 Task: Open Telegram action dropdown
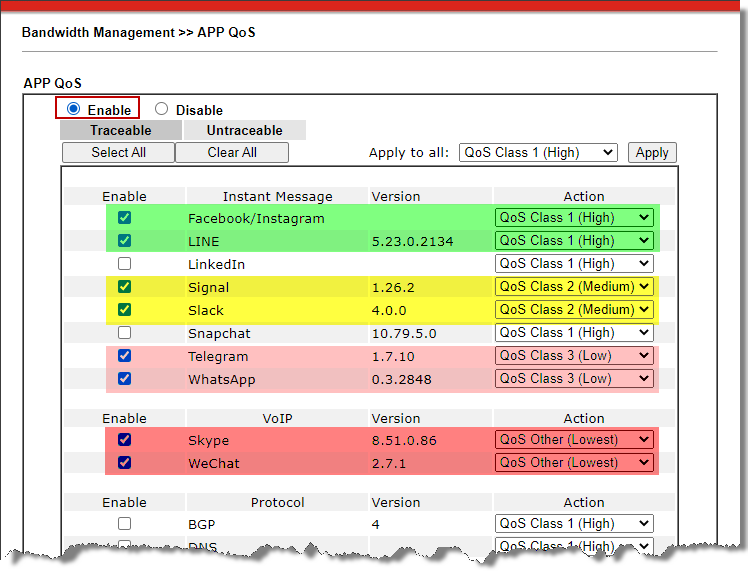(574, 355)
